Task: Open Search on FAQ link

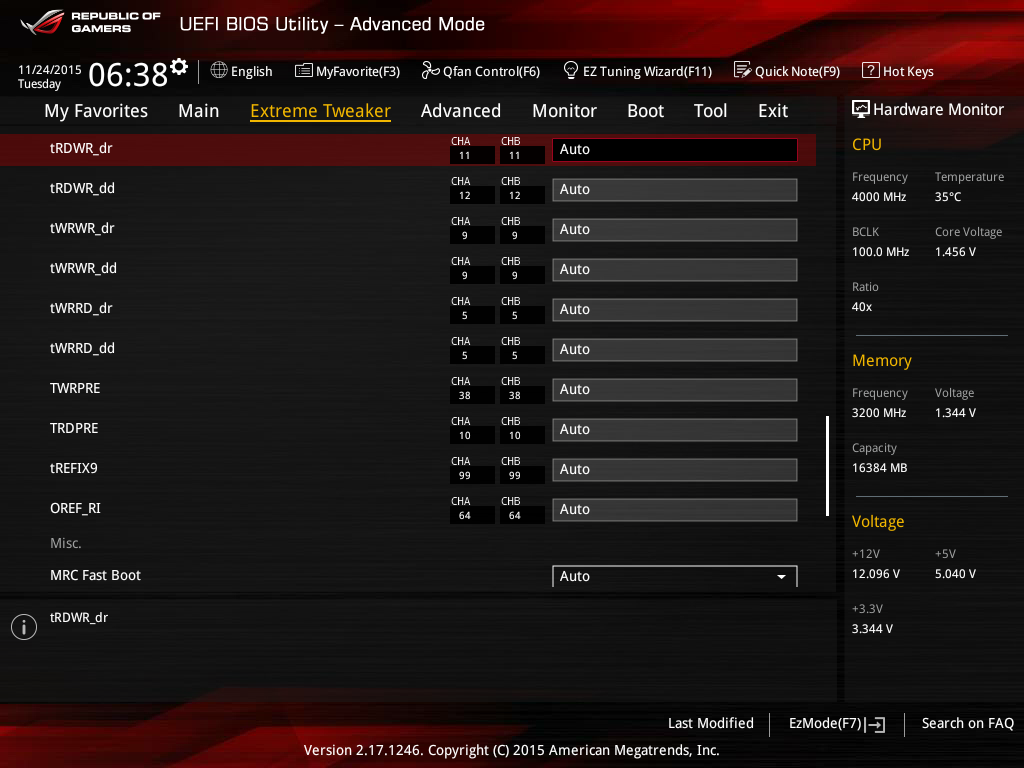Action: point(967,724)
